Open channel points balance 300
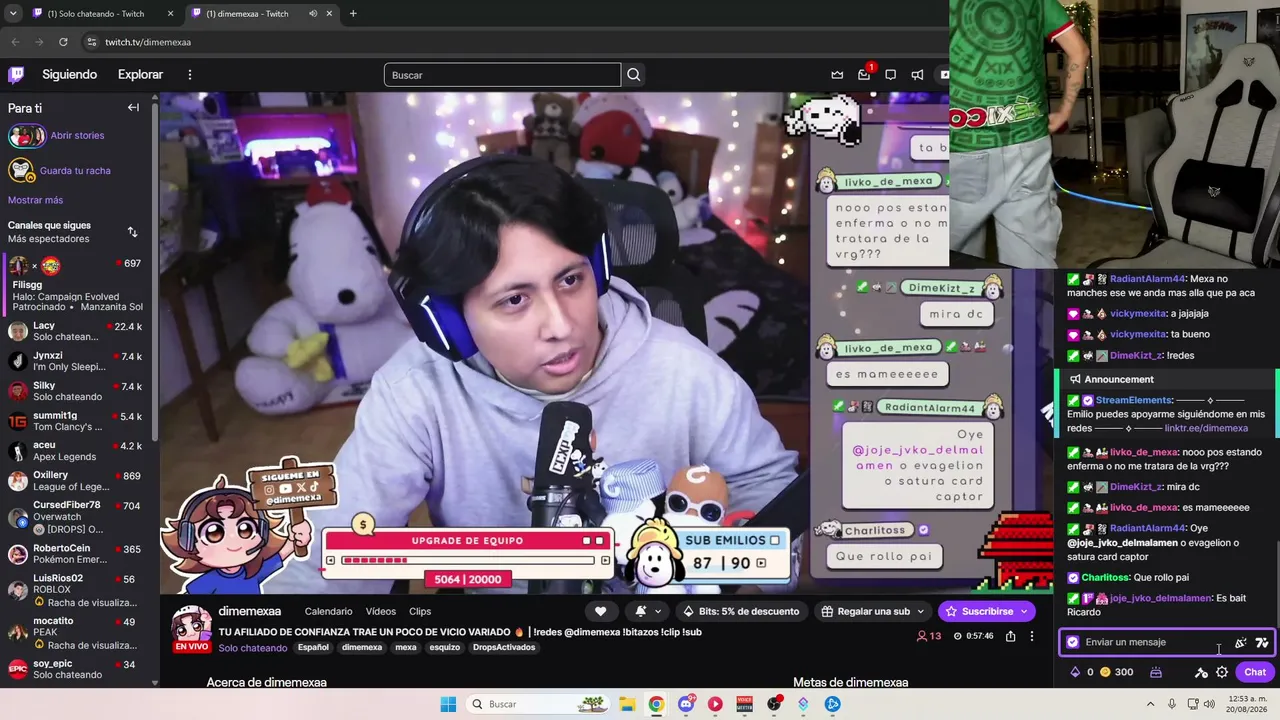Screen dimensions: 1280x720 pos(1116,672)
